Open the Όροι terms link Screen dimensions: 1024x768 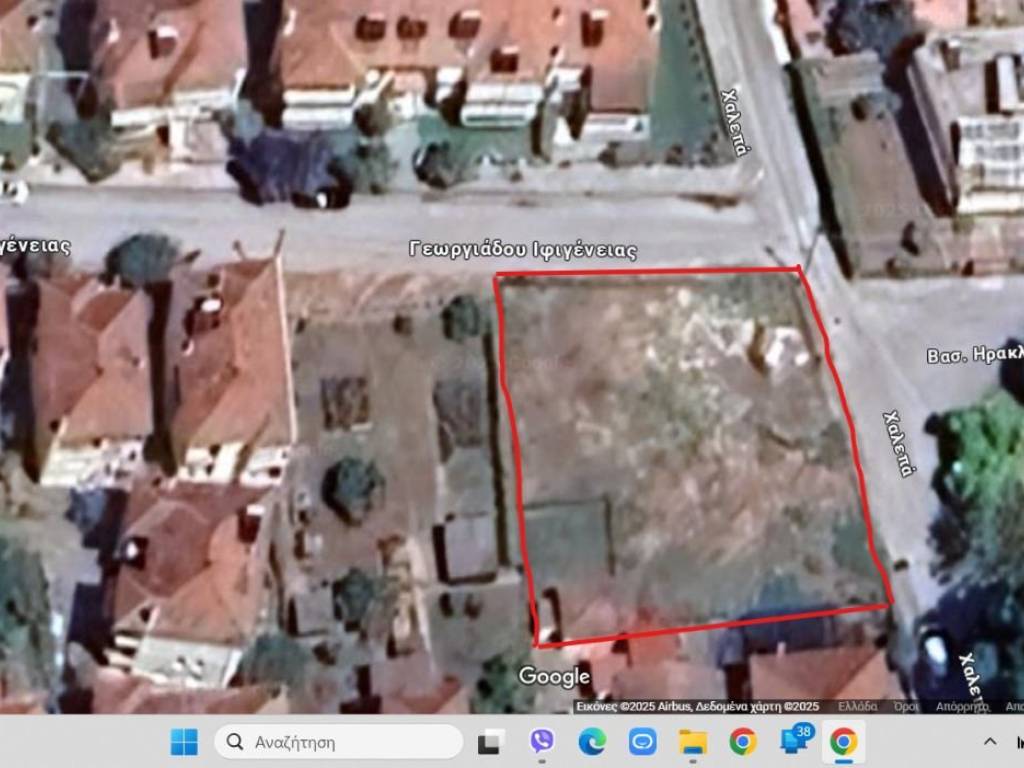pyautogui.click(x=906, y=706)
